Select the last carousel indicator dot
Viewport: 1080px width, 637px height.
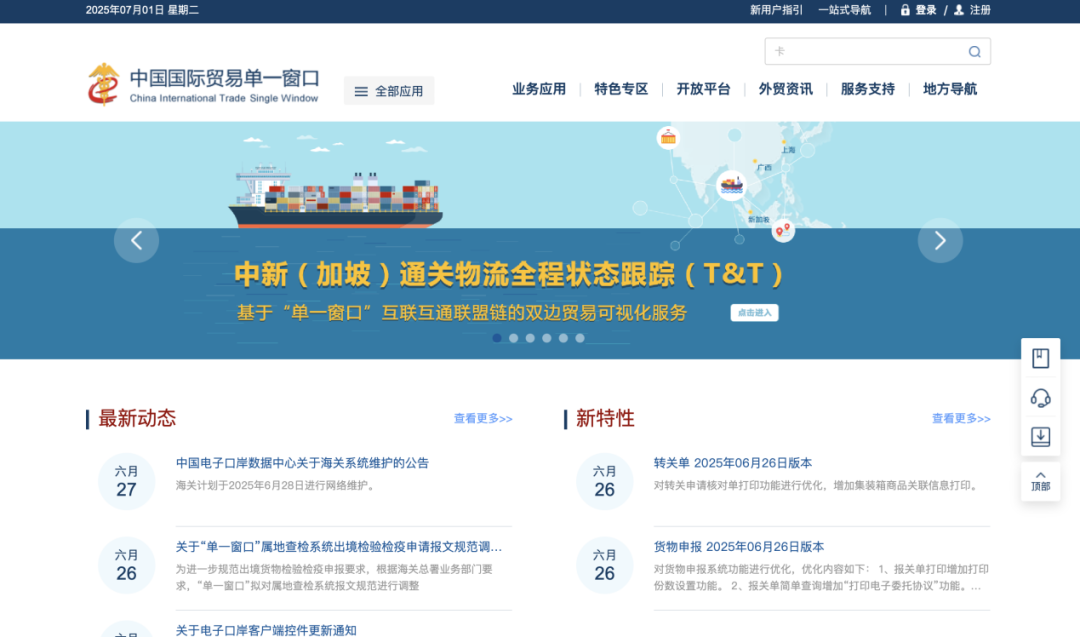(578, 338)
